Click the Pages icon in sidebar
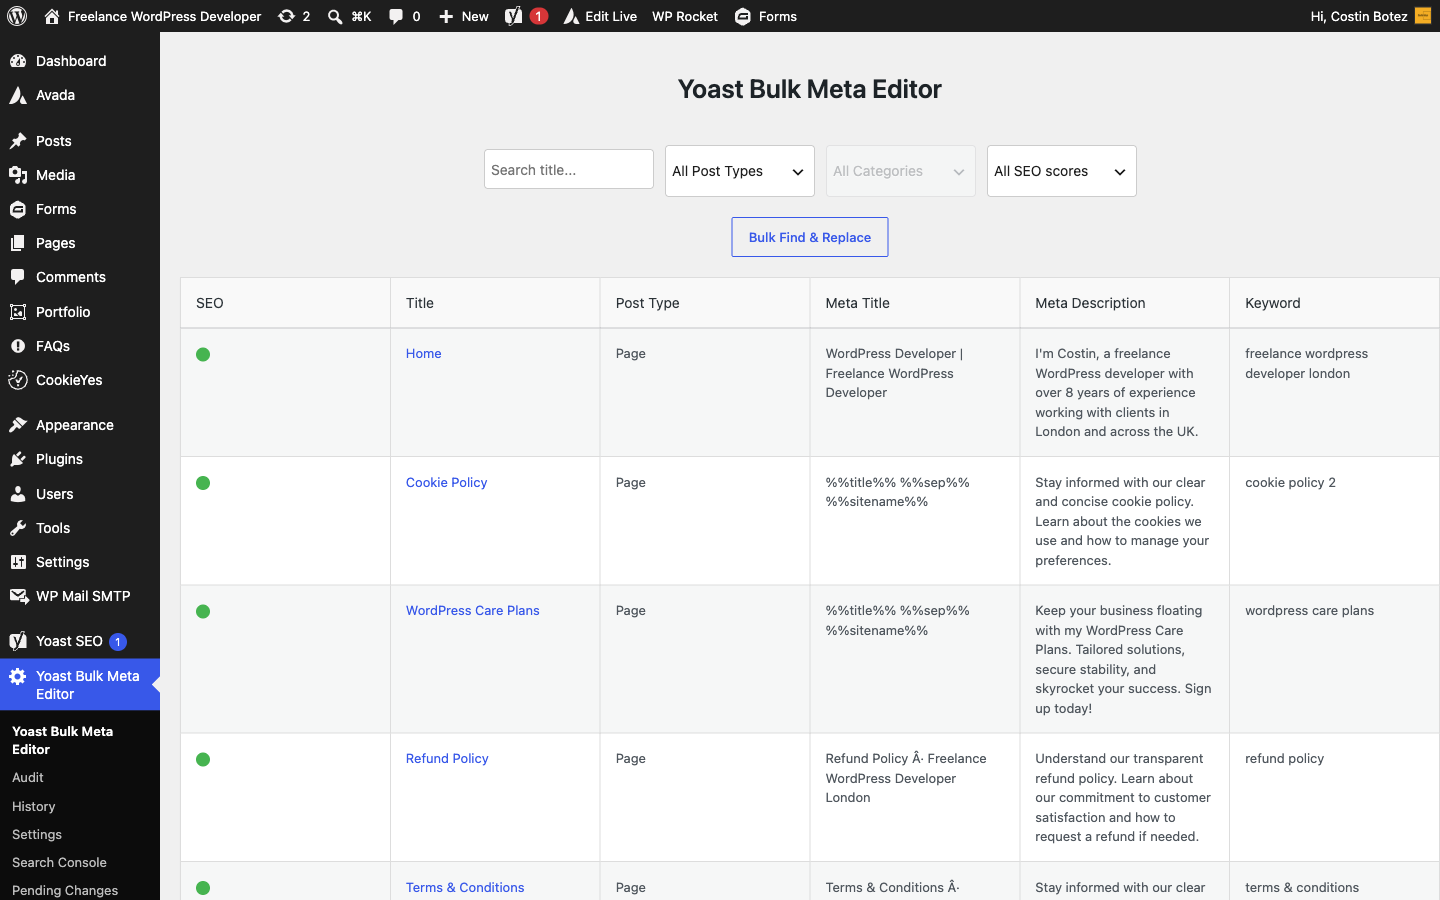This screenshot has width=1440, height=900. [x=18, y=243]
